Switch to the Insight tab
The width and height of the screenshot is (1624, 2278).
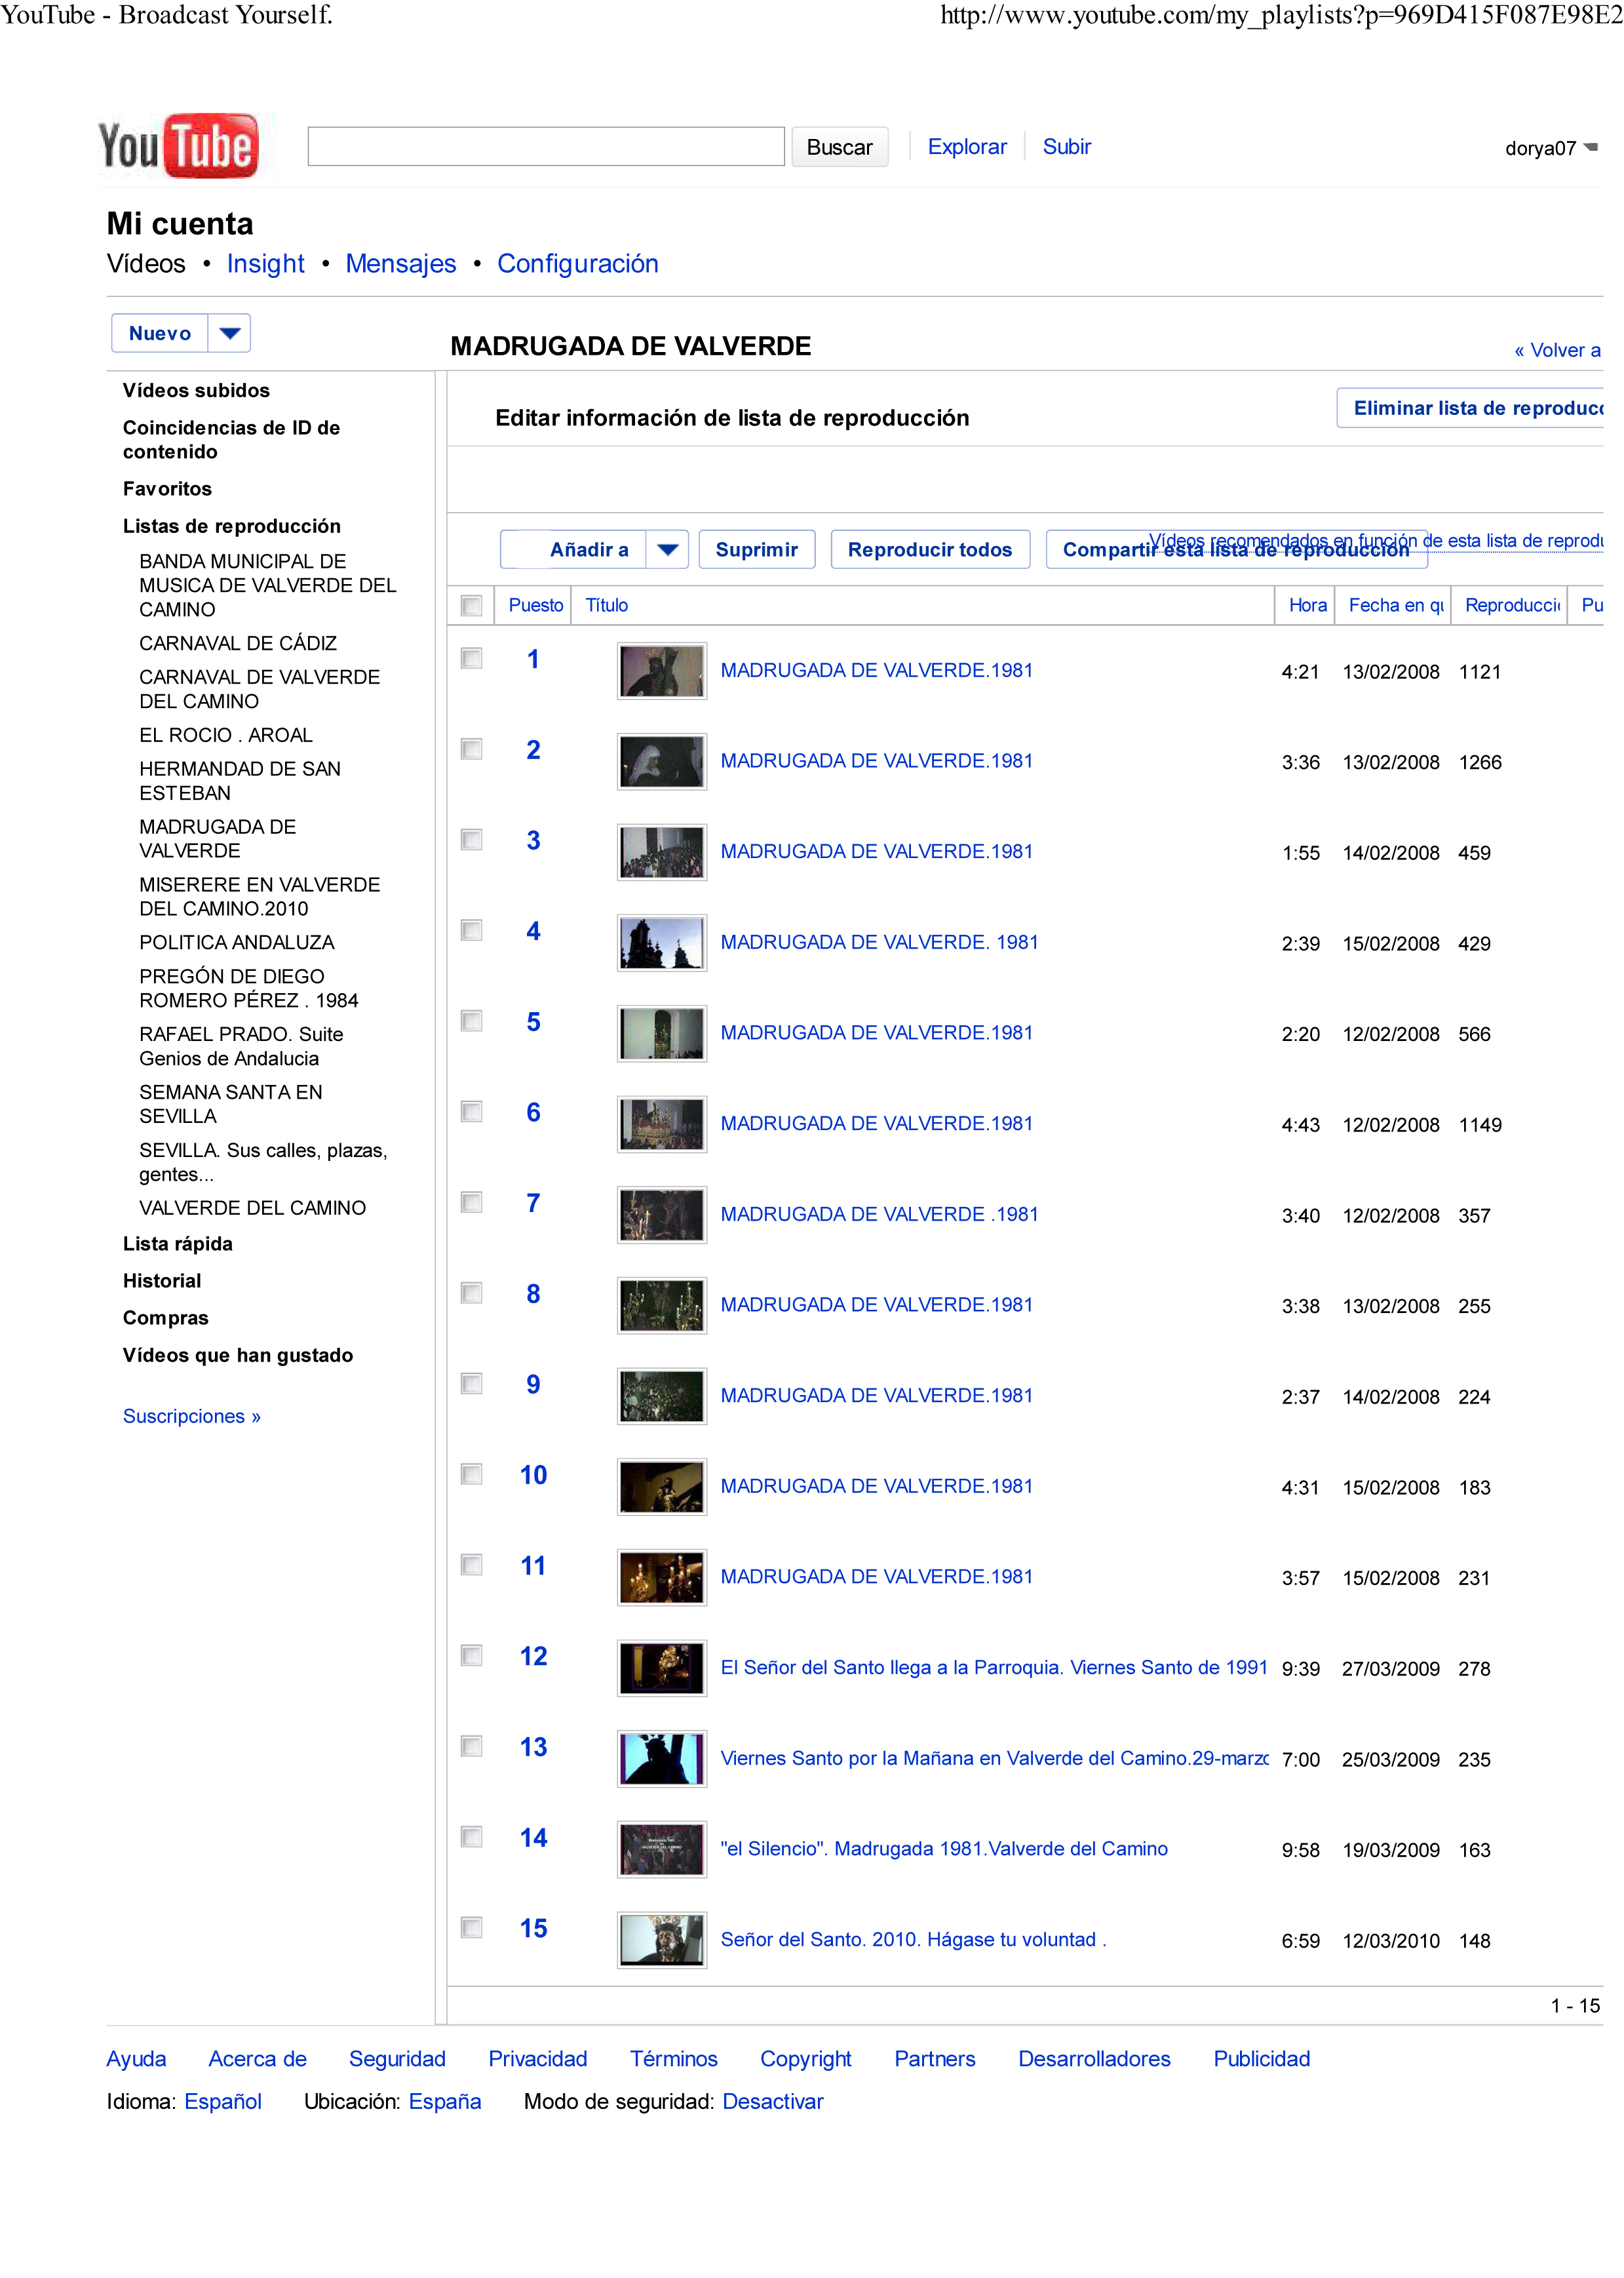click(x=265, y=263)
